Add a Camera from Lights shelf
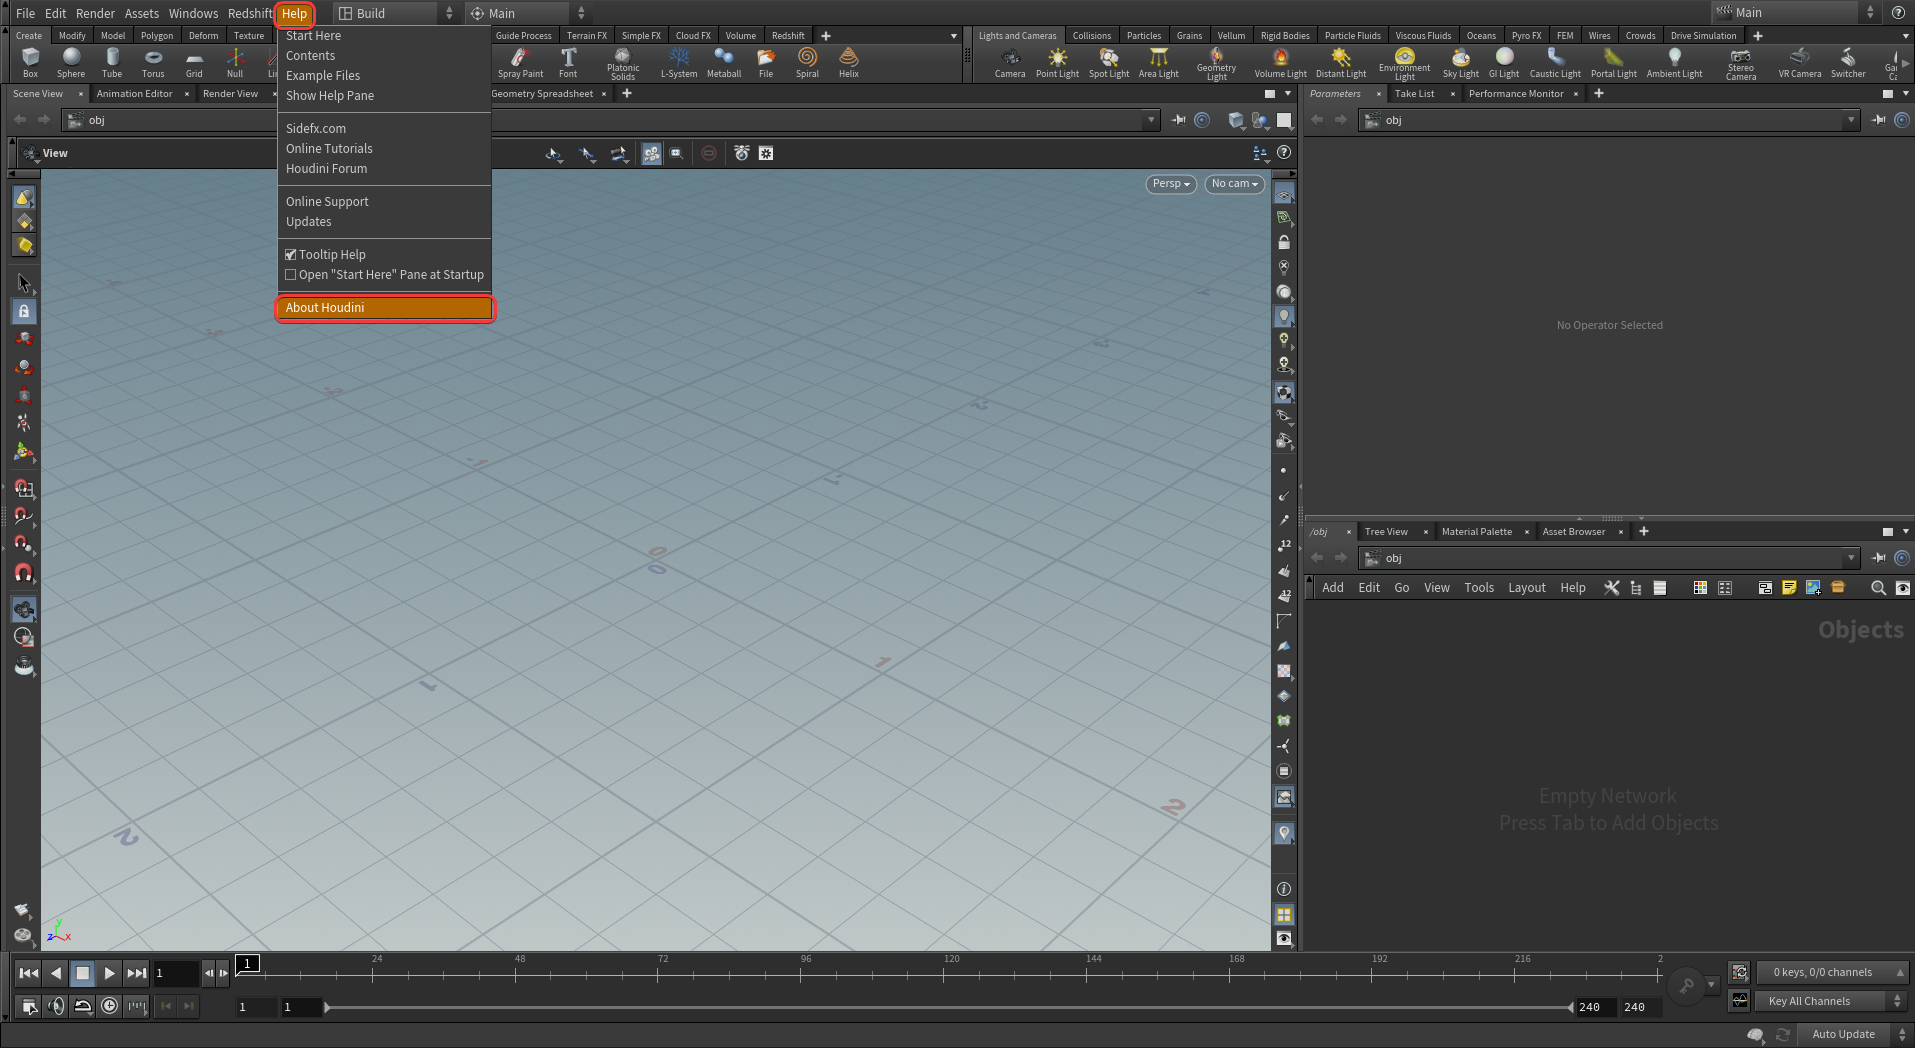This screenshot has height=1048, width=1915. tap(1010, 62)
